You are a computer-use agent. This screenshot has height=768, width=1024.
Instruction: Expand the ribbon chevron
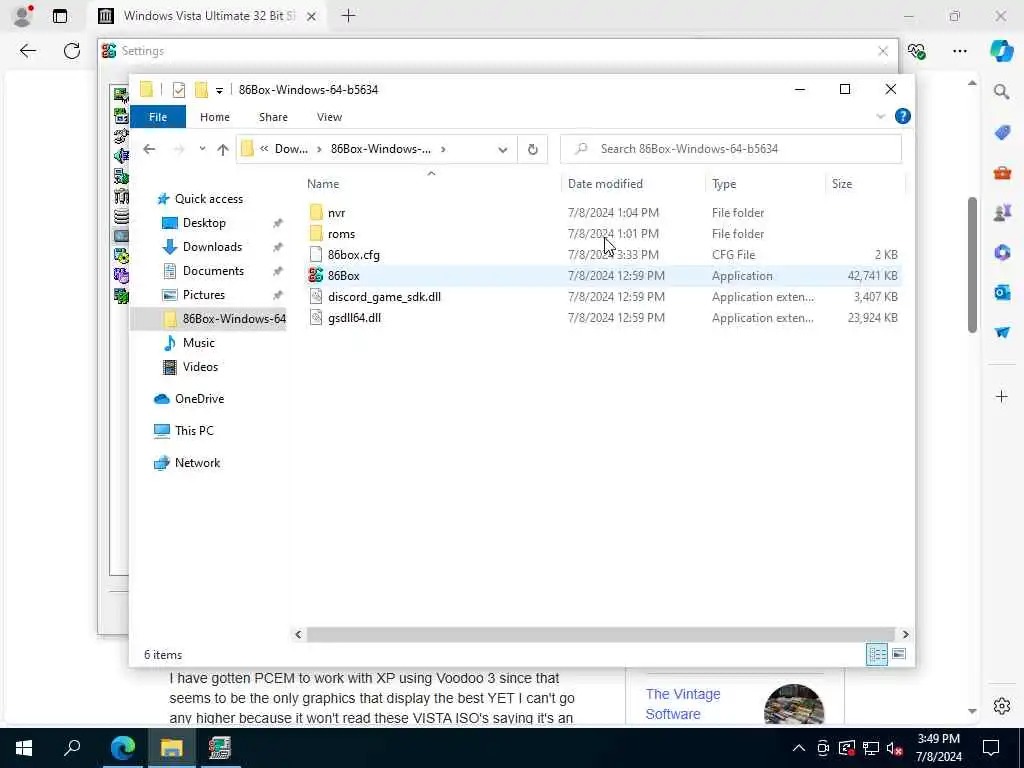tap(880, 116)
